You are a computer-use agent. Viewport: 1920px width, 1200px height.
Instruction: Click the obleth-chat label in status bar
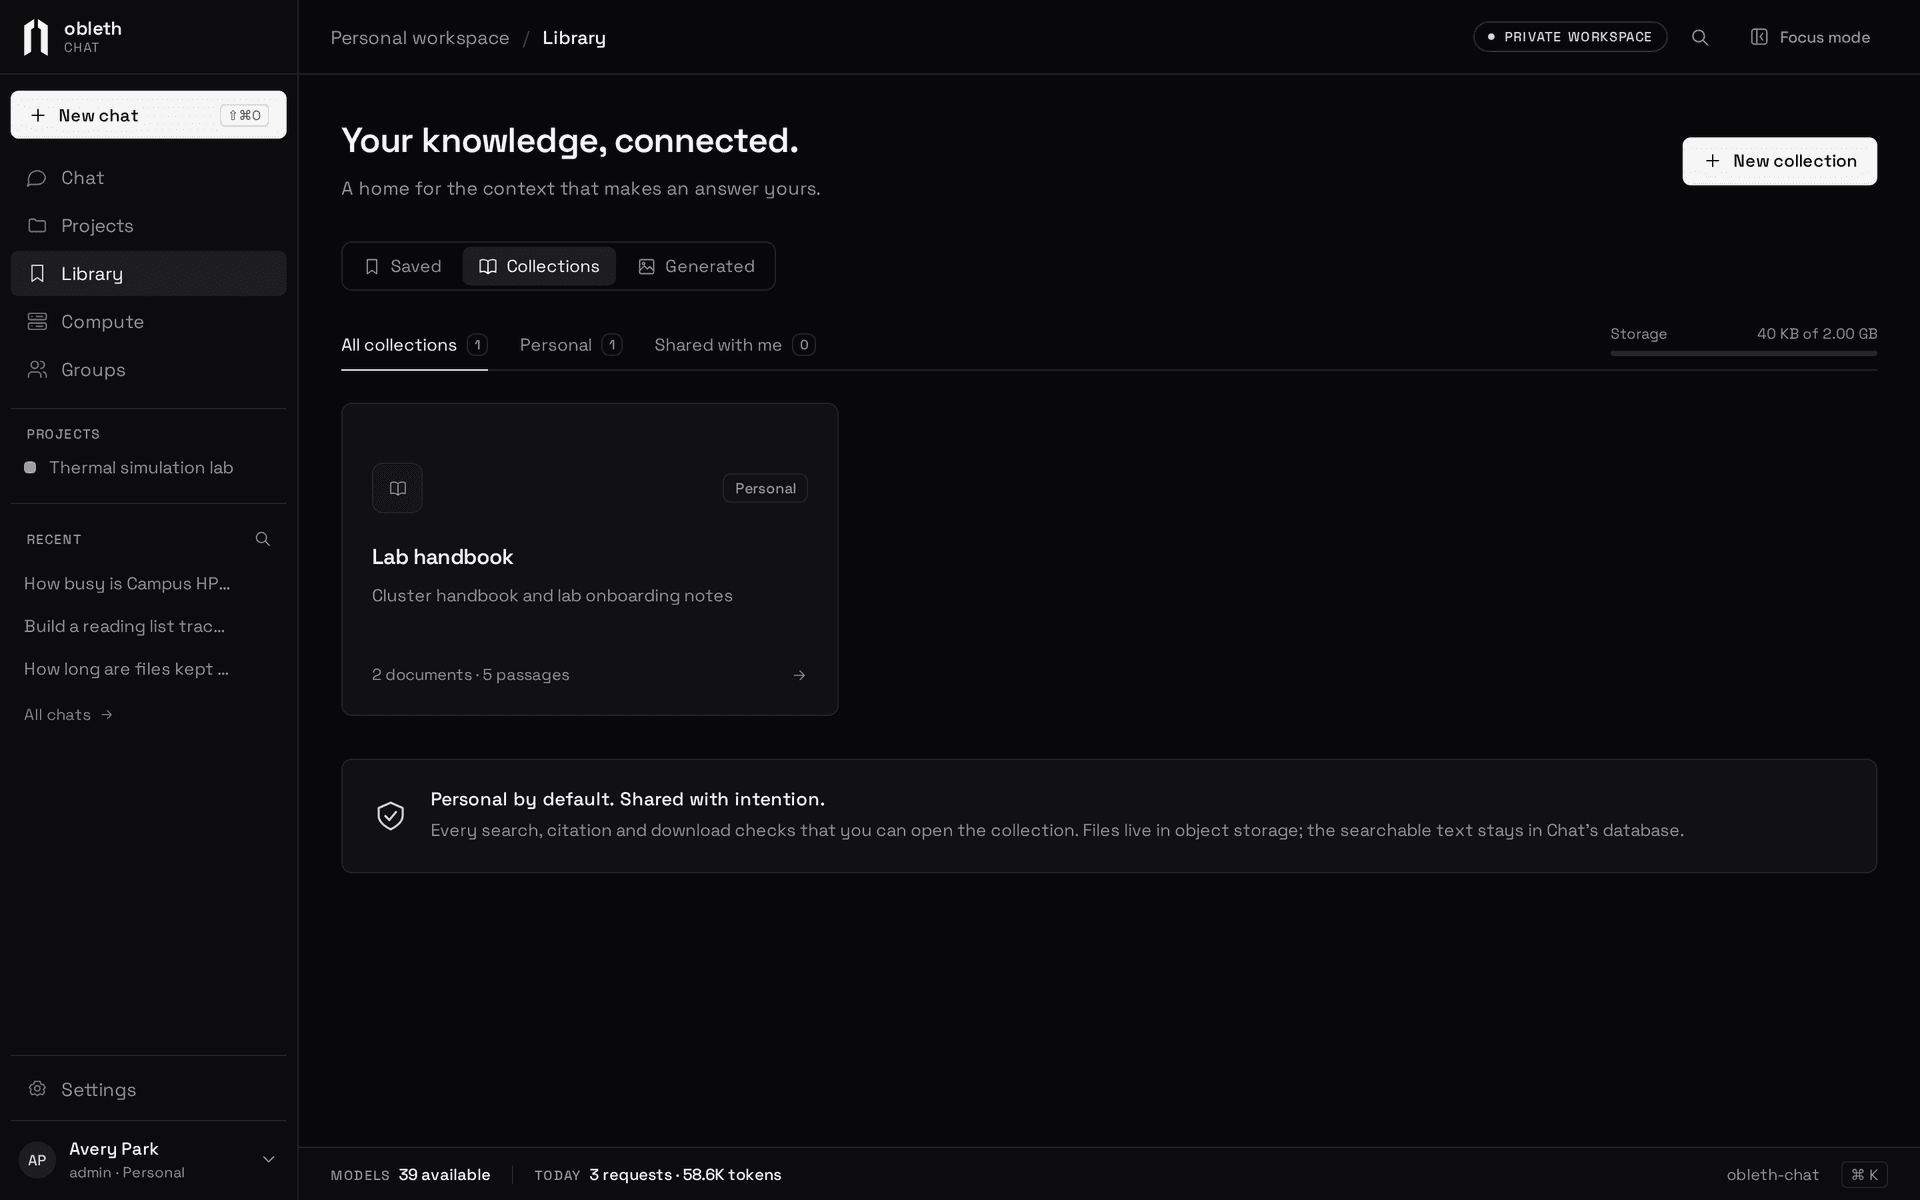pos(1772,1175)
